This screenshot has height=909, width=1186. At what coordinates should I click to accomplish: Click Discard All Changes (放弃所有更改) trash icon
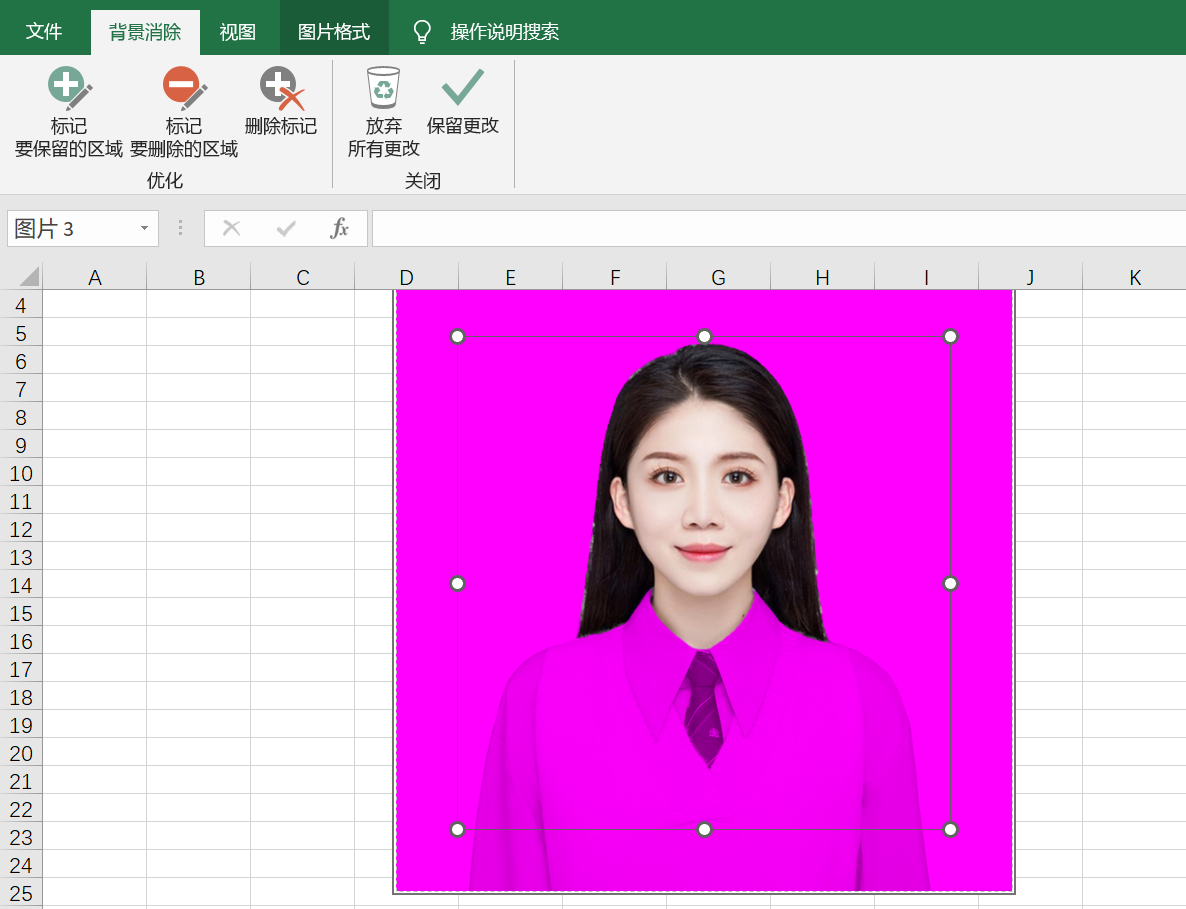pos(383,87)
